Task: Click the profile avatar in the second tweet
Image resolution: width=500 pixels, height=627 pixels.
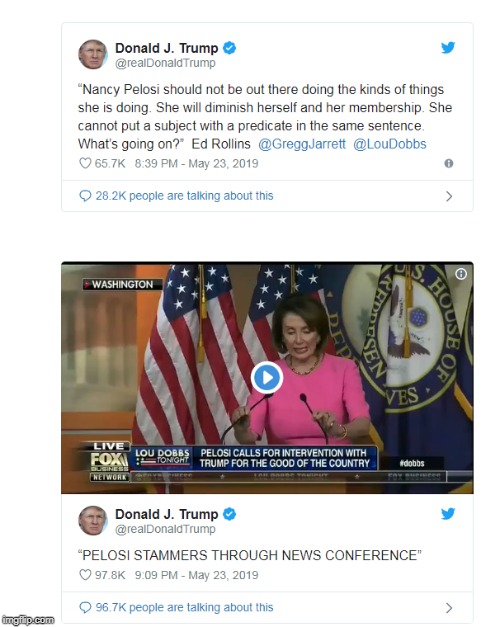Action: coord(93,520)
